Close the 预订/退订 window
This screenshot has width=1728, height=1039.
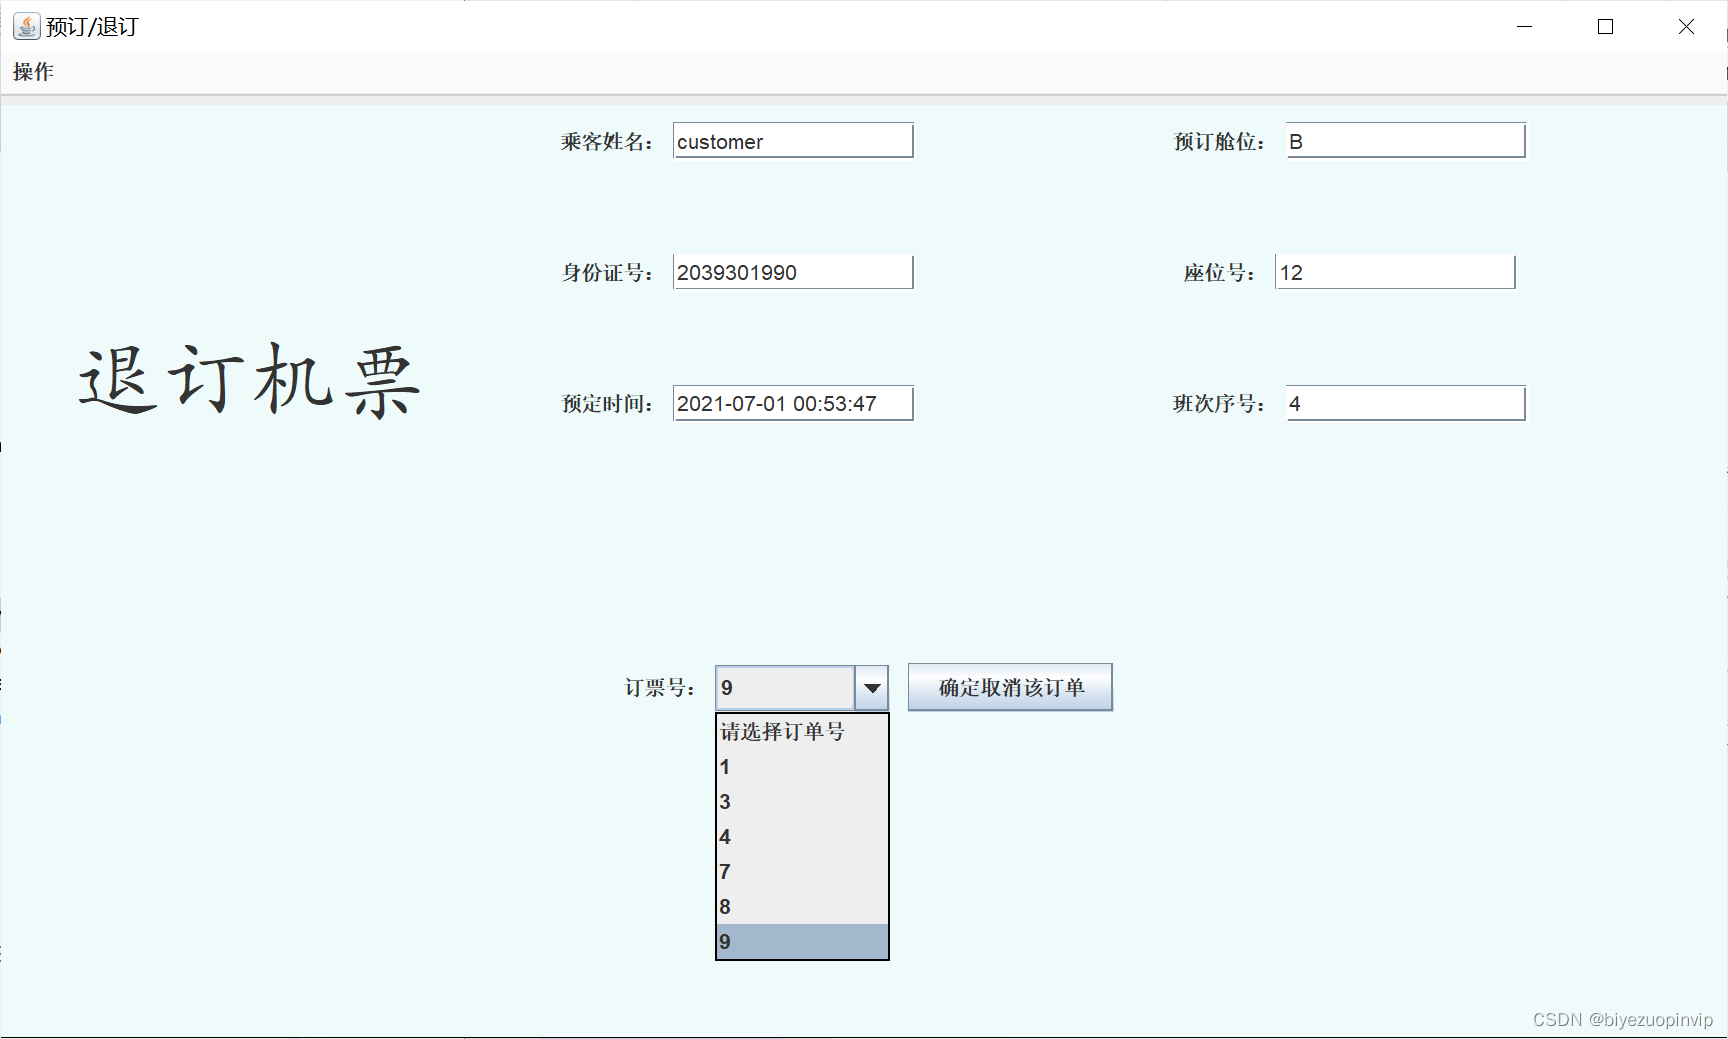pos(1686,27)
